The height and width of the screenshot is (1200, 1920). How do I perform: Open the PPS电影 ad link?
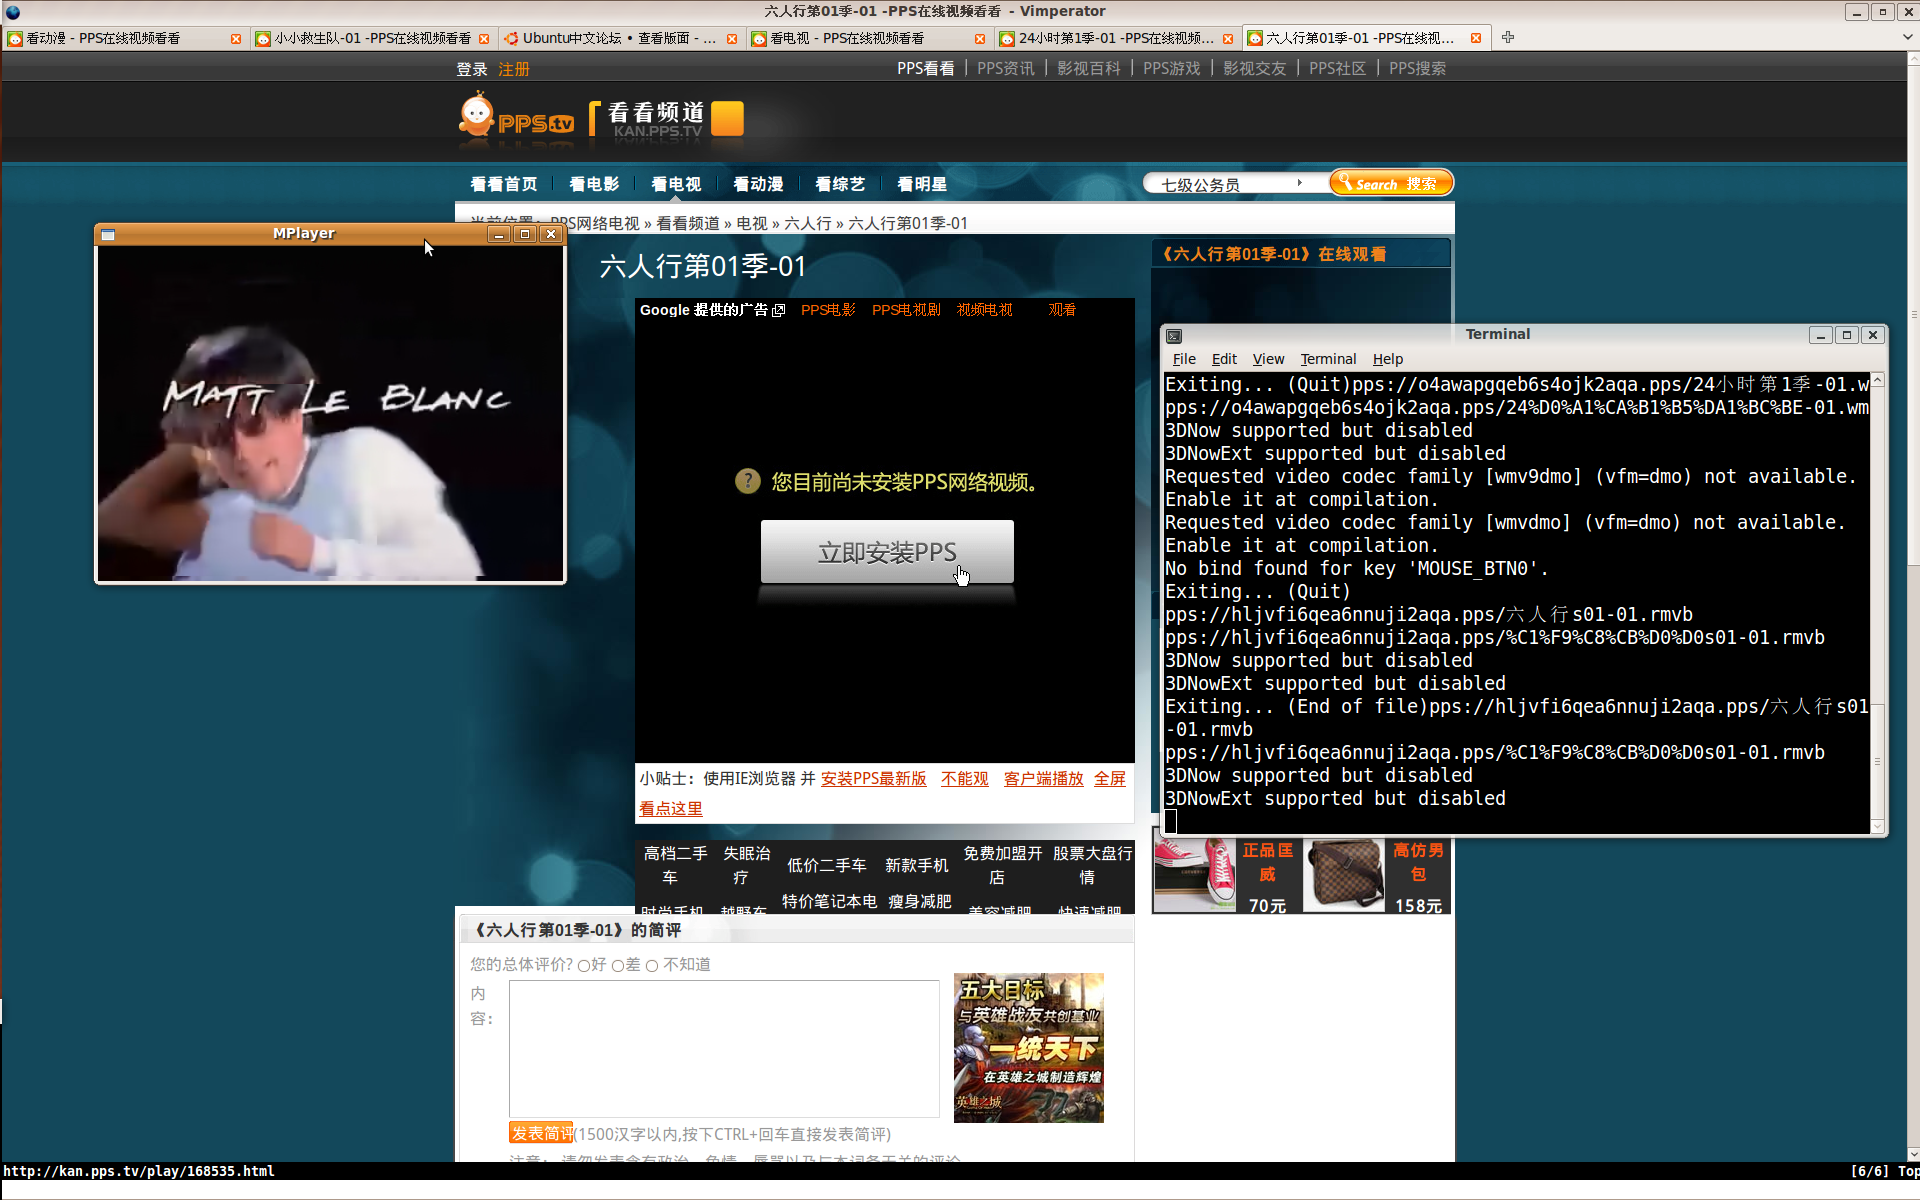pyautogui.click(x=828, y=310)
